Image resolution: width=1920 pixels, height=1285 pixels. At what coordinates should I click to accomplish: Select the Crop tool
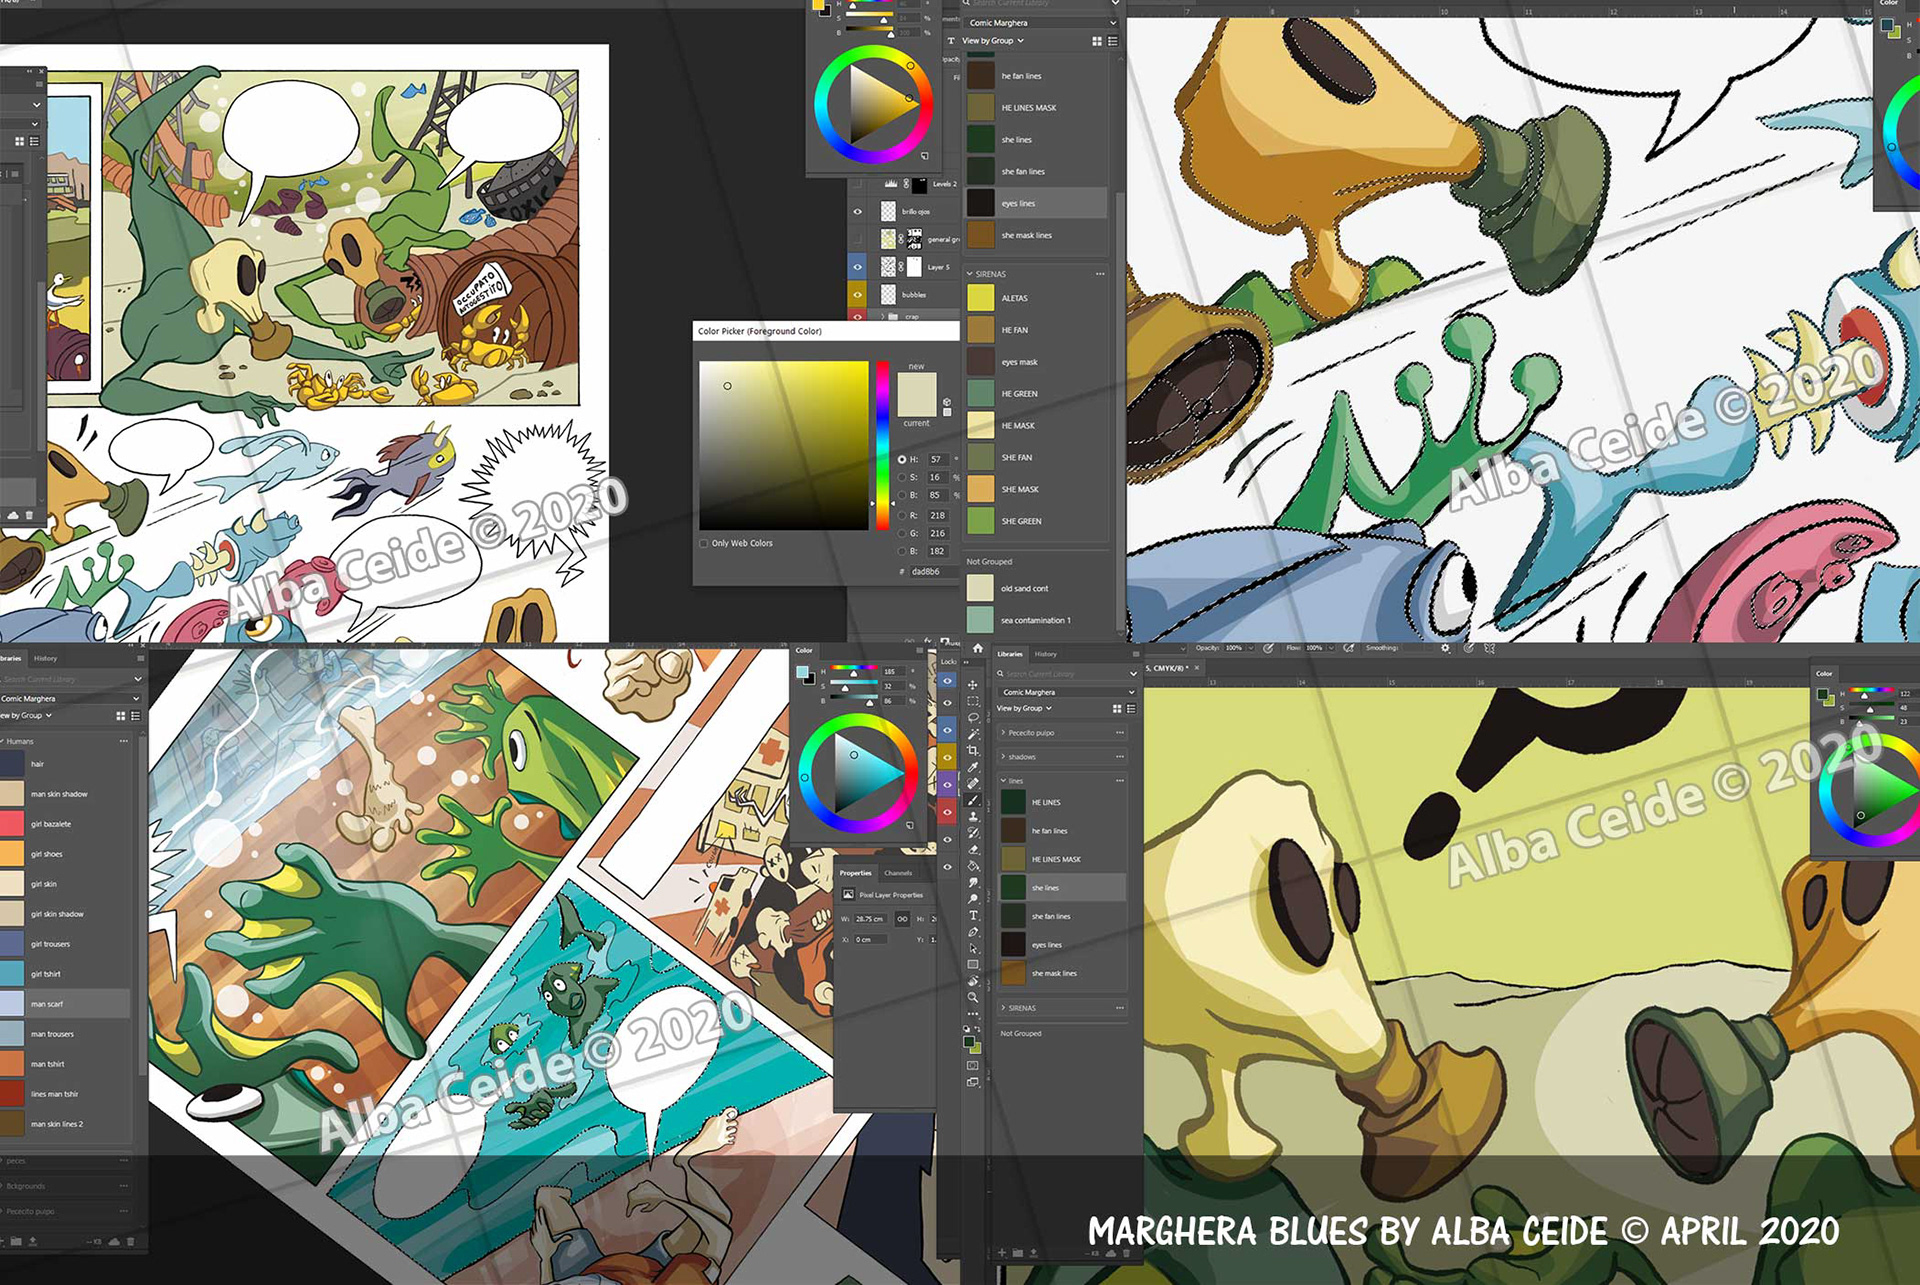click(x=973, y=750)
